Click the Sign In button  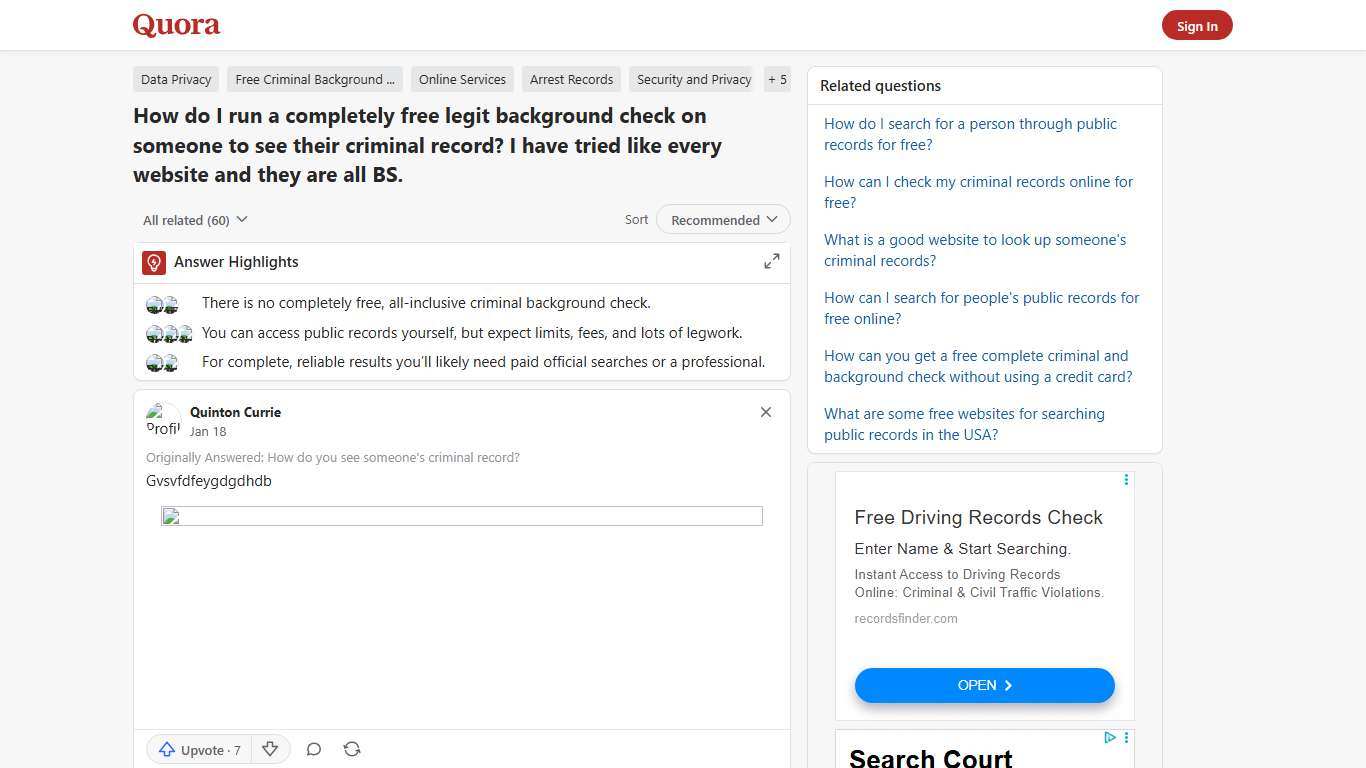tap(1197, 25)
